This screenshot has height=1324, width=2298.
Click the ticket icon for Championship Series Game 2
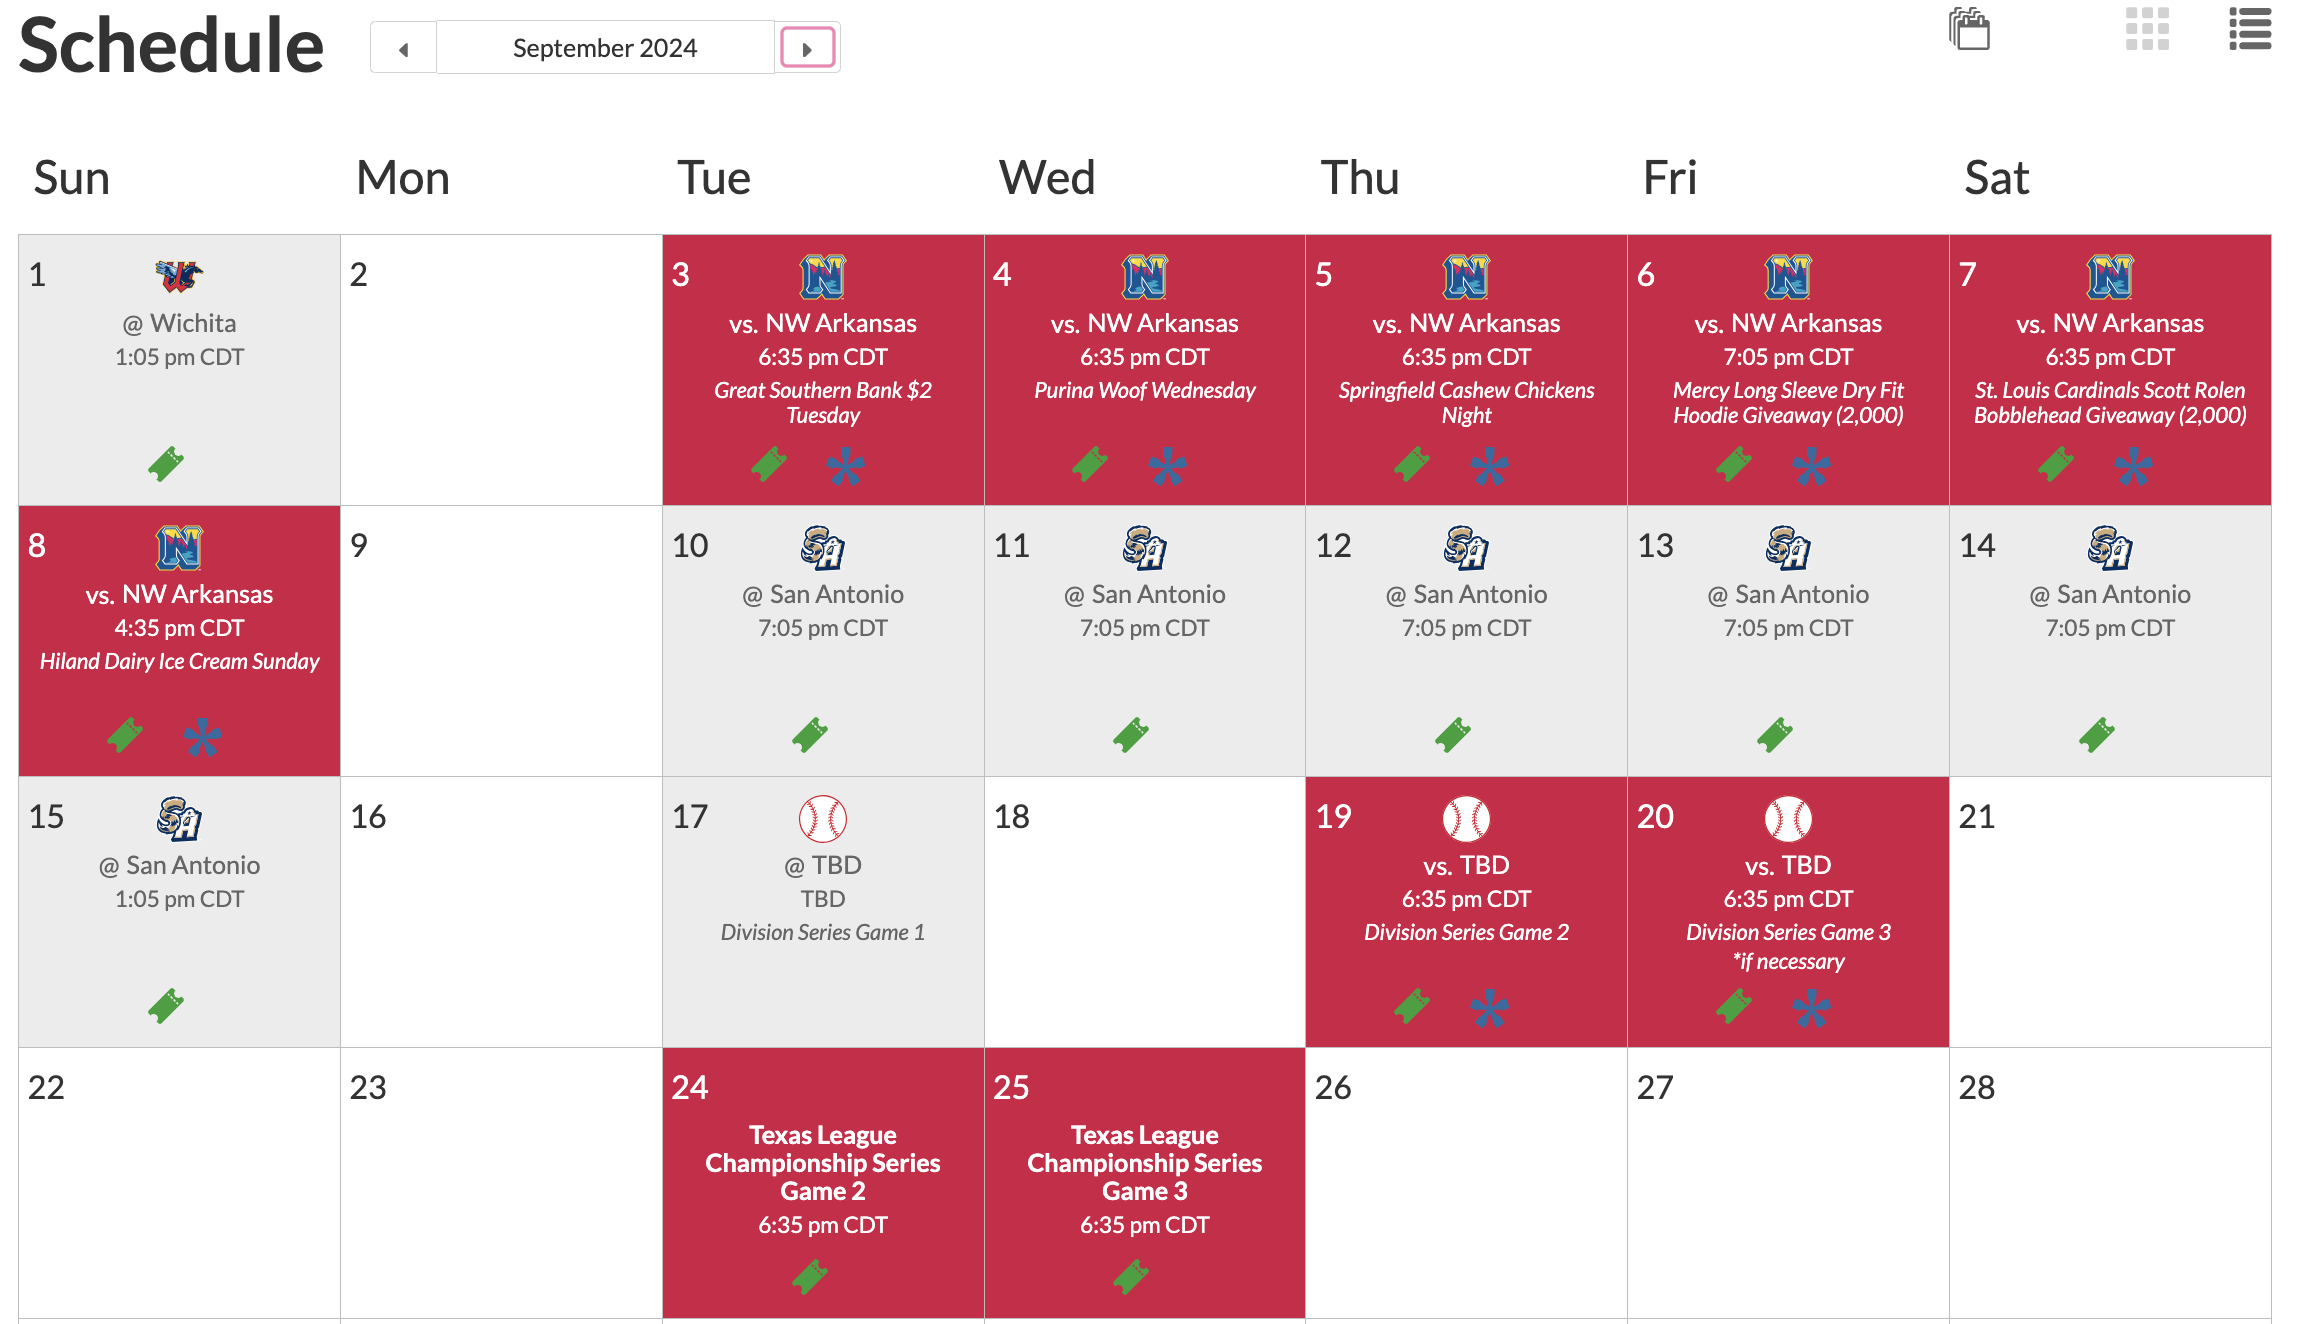810,1277
